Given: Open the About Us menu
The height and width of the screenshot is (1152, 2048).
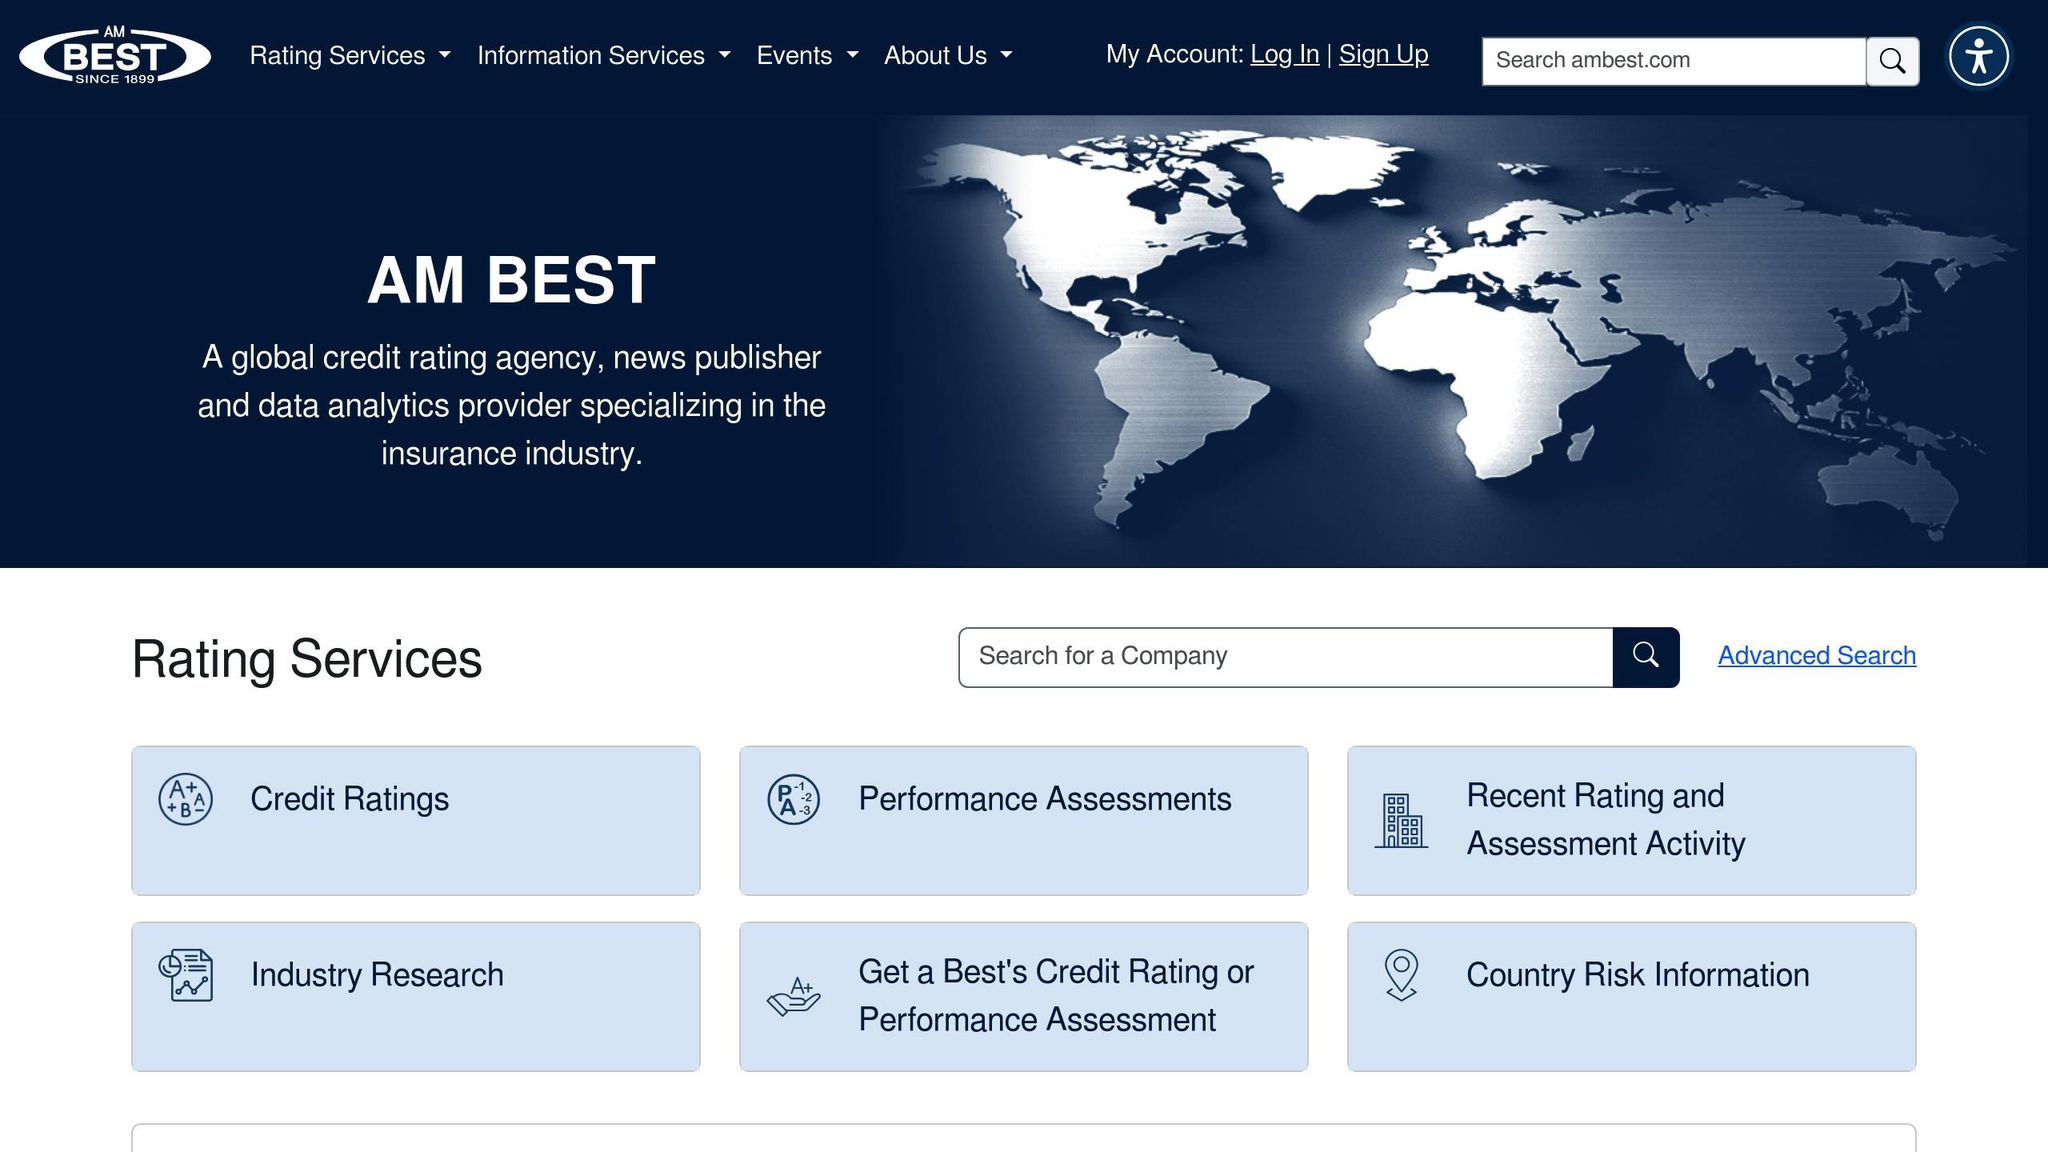Looking at the screenshot, I should tap(947, 56).
